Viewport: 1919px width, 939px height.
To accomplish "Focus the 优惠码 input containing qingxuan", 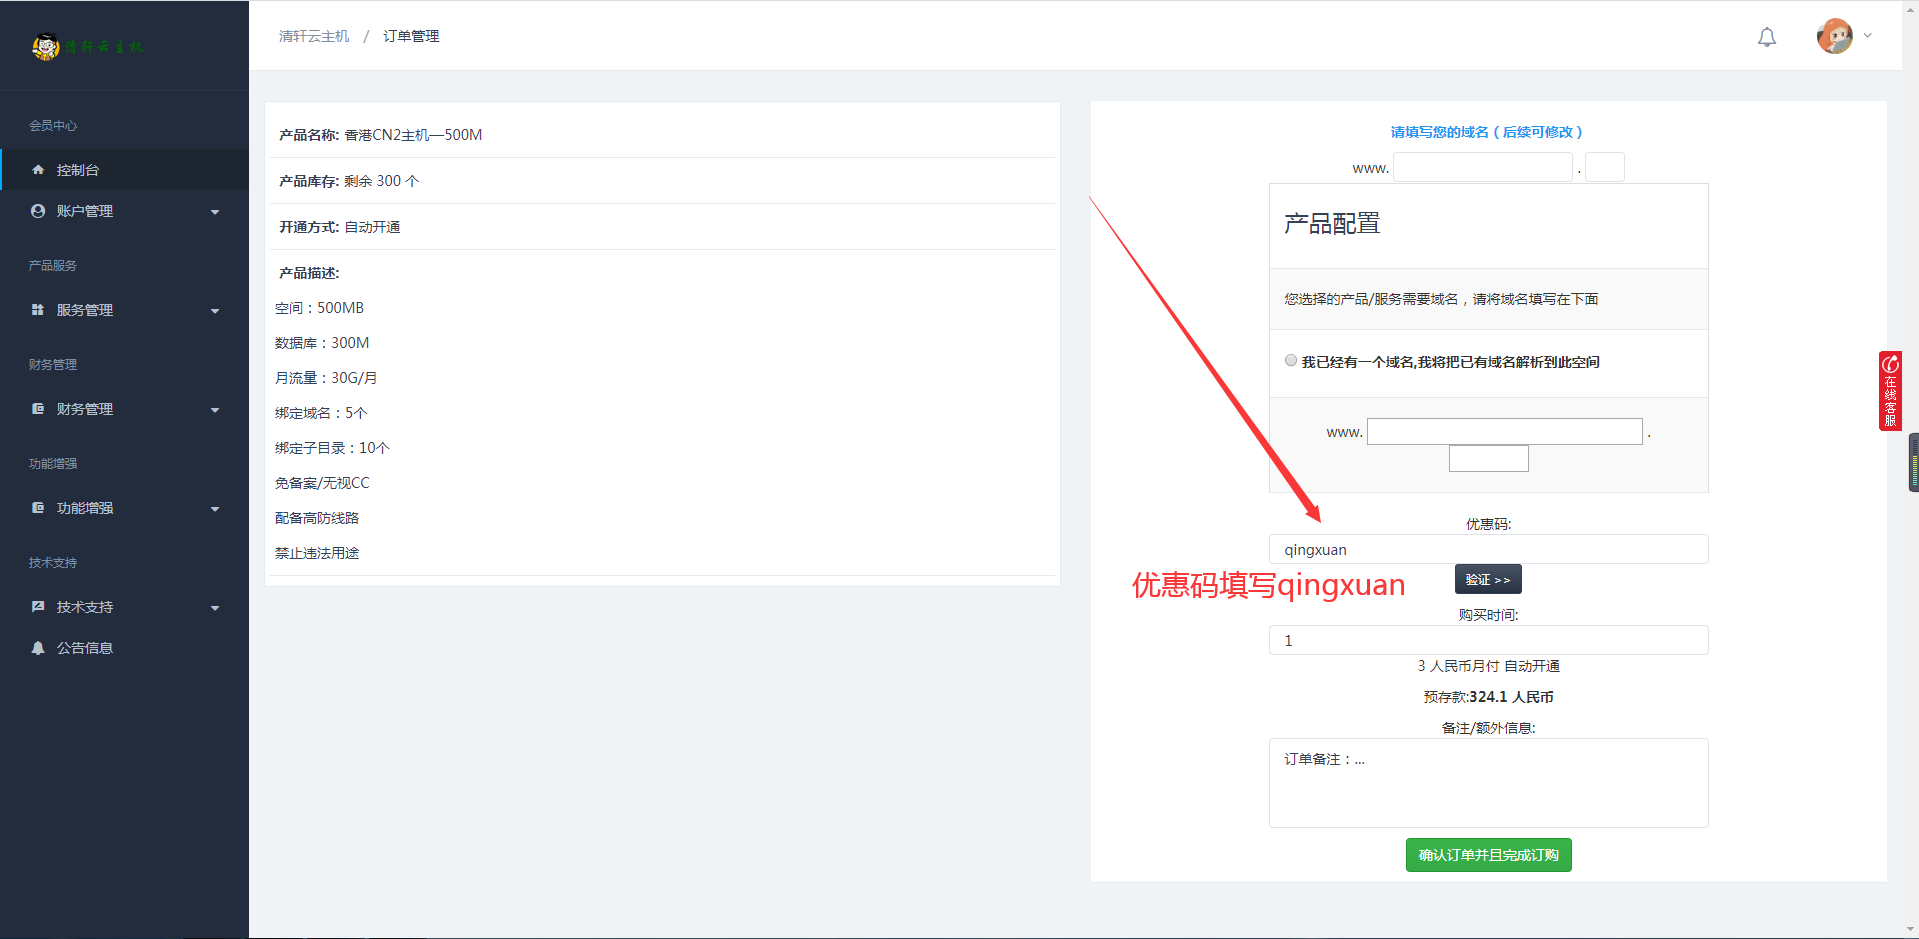I will pyautogui.click(x=1488, y=550).
